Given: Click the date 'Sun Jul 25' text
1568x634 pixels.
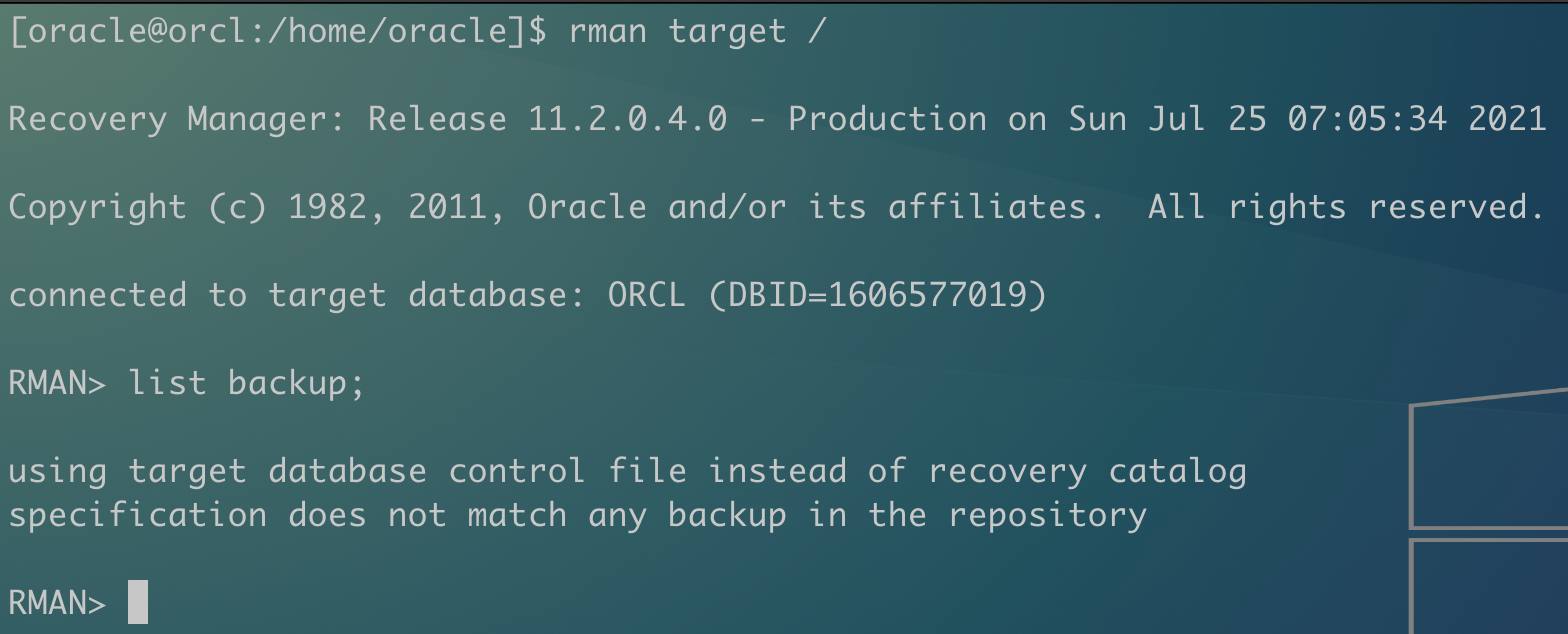Looking at the screenshot, I should (x=1167, y=119).
